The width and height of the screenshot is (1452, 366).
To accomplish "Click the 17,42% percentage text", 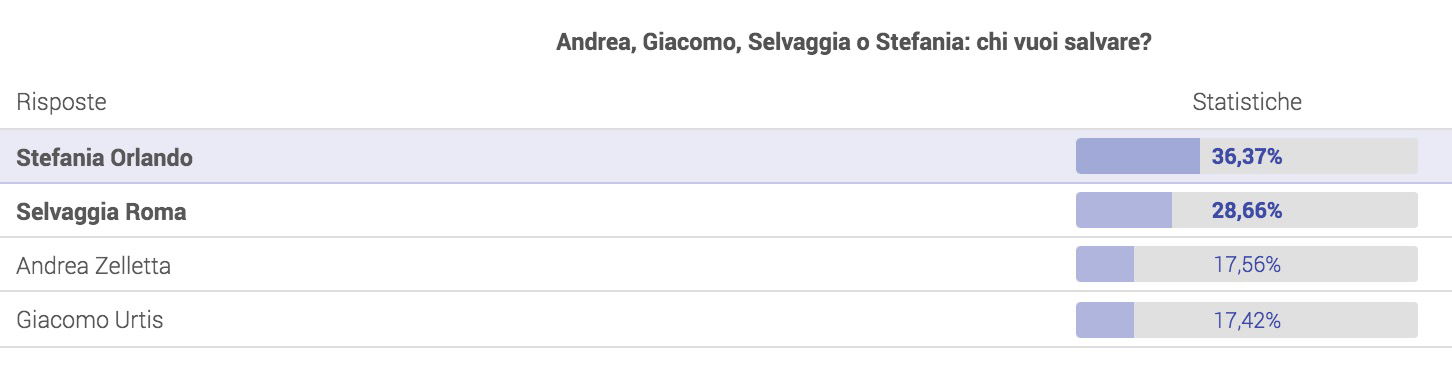I will pyautogui.click(x=1247, y=321).
